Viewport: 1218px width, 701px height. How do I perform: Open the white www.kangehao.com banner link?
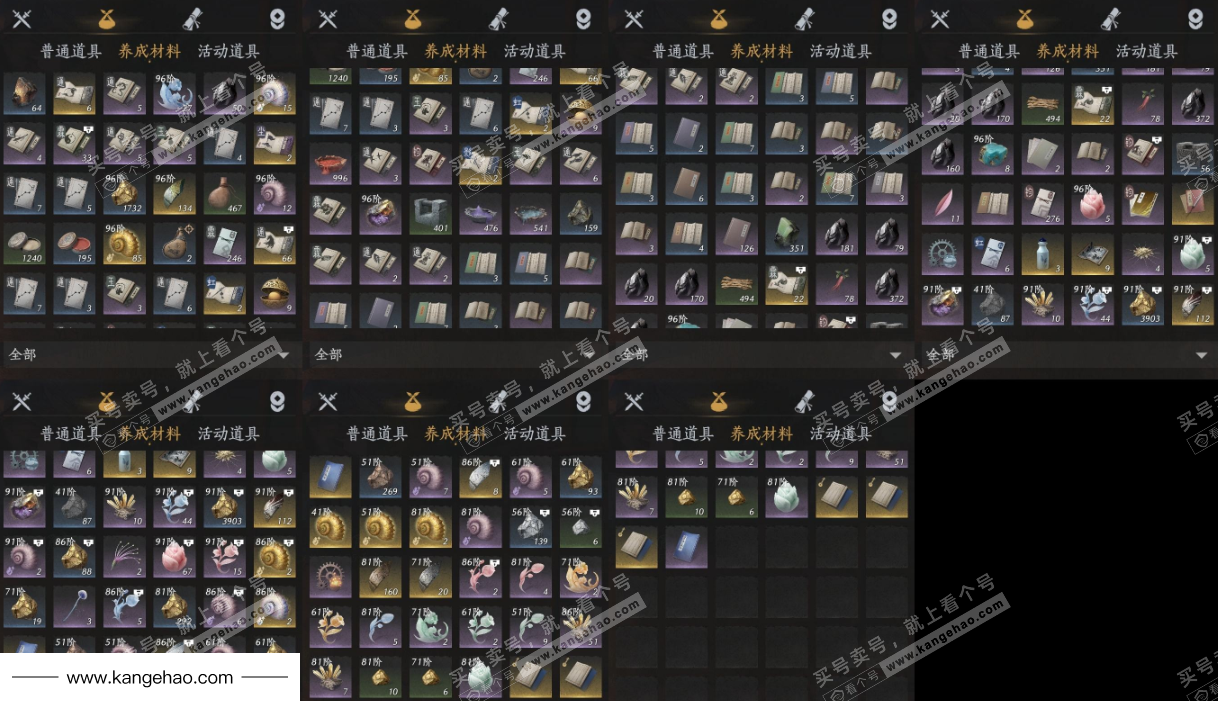coord(150,677)
